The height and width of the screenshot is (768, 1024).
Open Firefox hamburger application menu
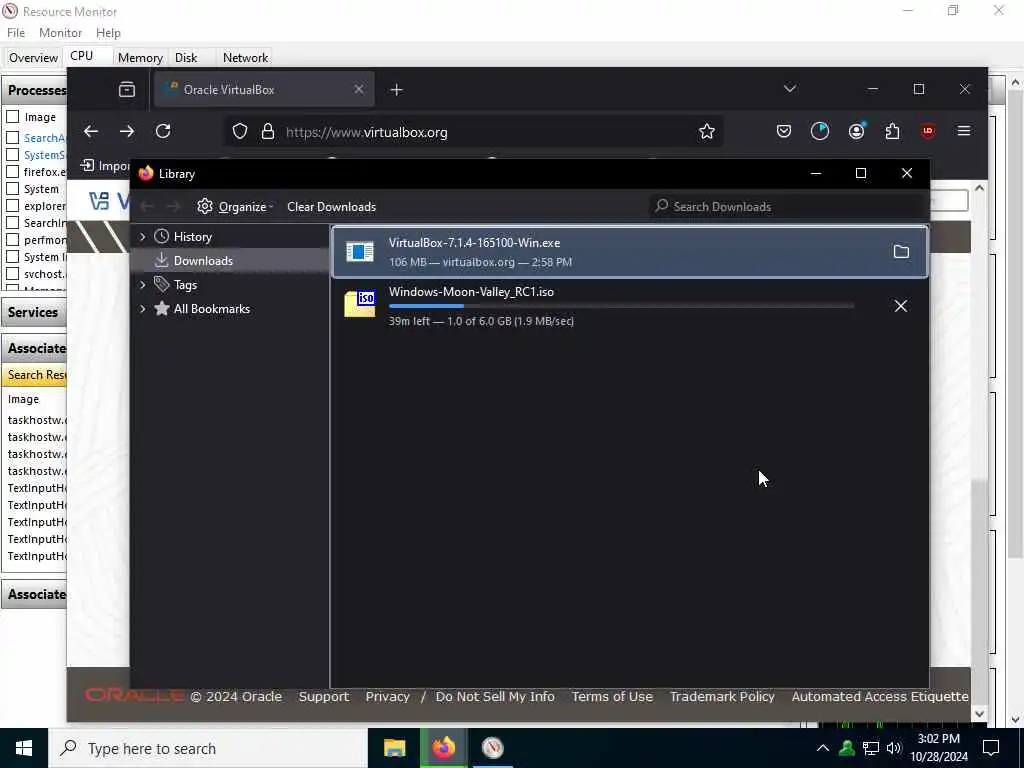coord(964,131)
